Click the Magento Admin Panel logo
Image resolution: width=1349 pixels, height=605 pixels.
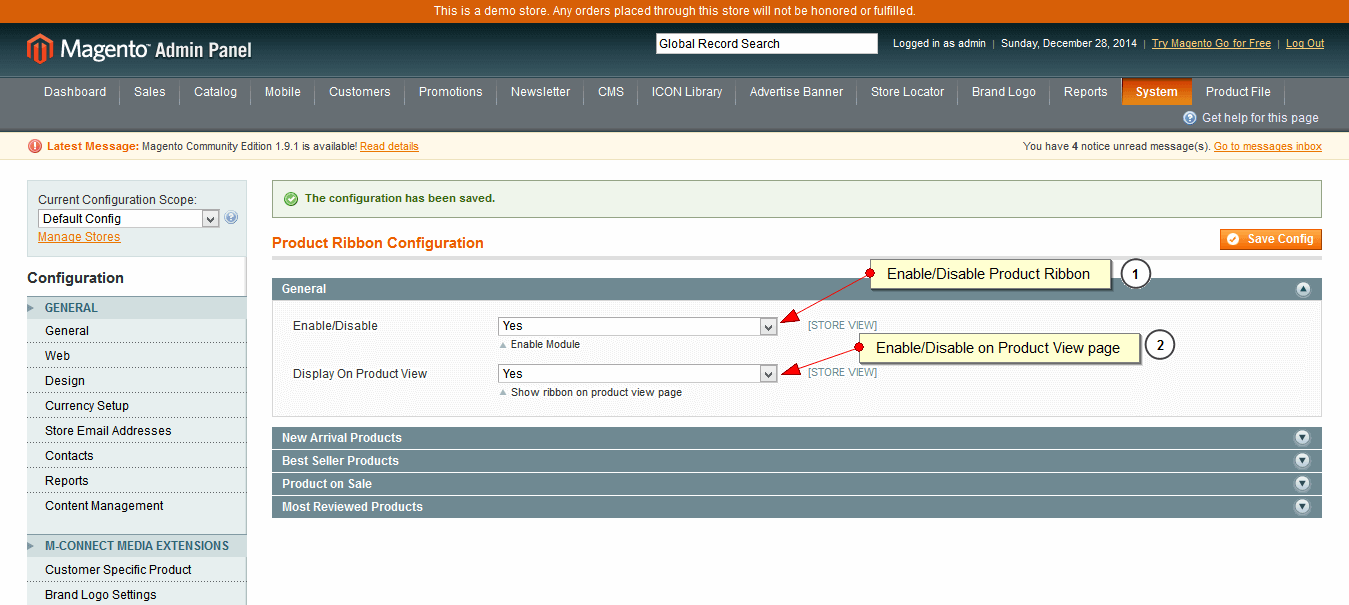[x=139, y=49]
